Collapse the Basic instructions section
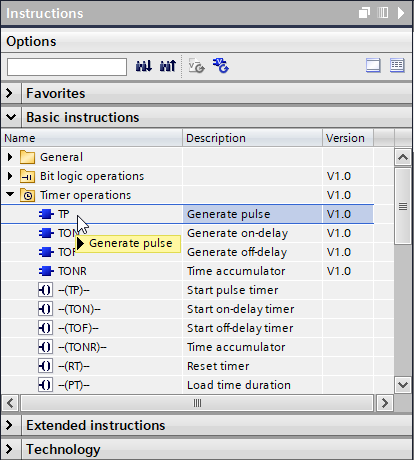Screen dimensions: 414x460 (11, 117)
